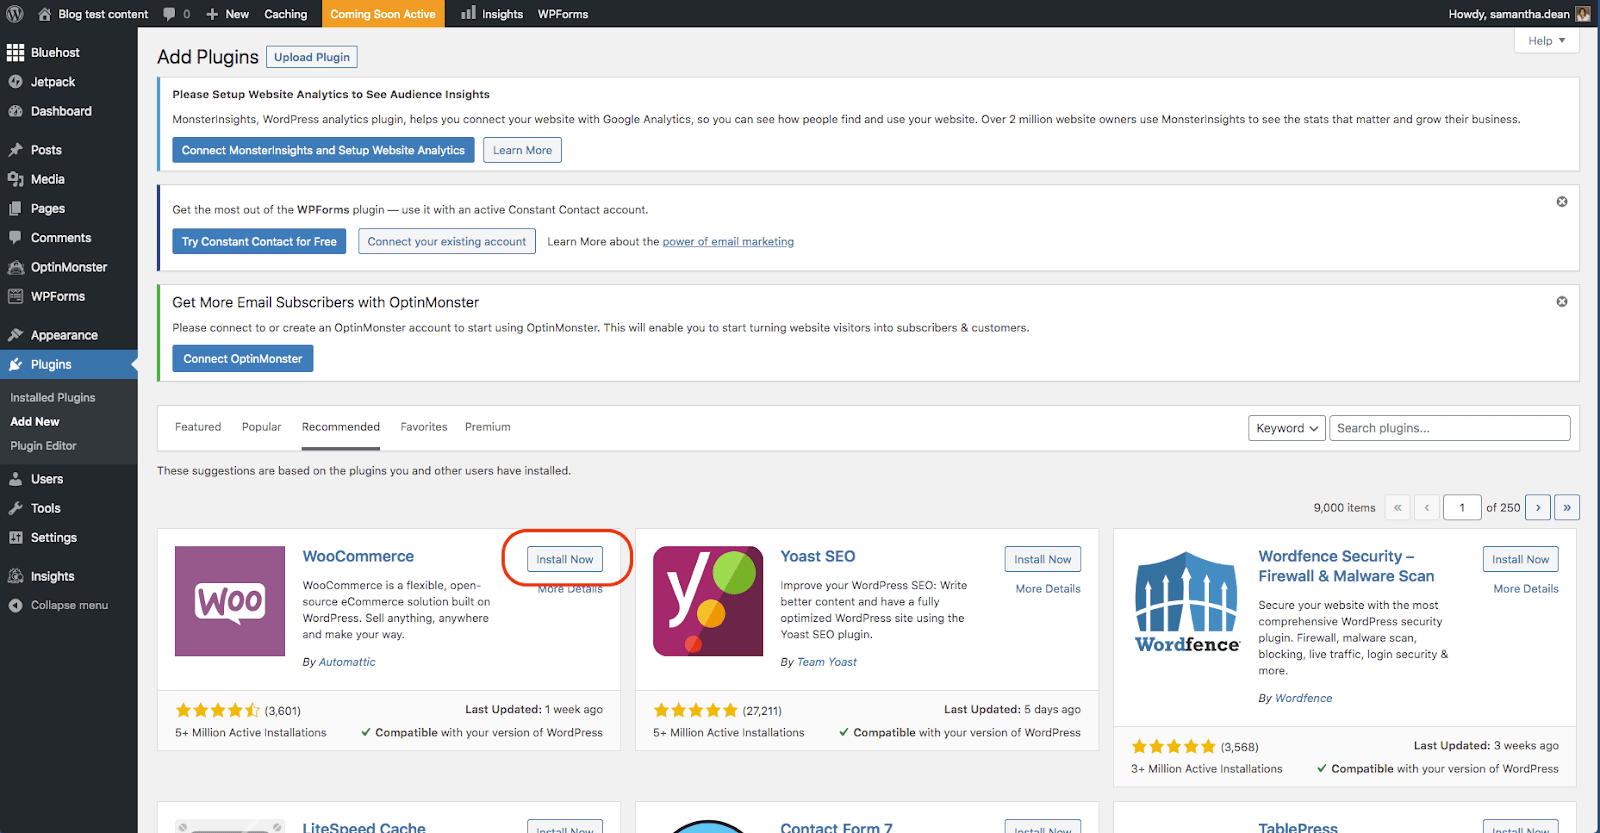1600x833 pixels.
Task: Open the Blog test content home link
Action: (93, 14)
